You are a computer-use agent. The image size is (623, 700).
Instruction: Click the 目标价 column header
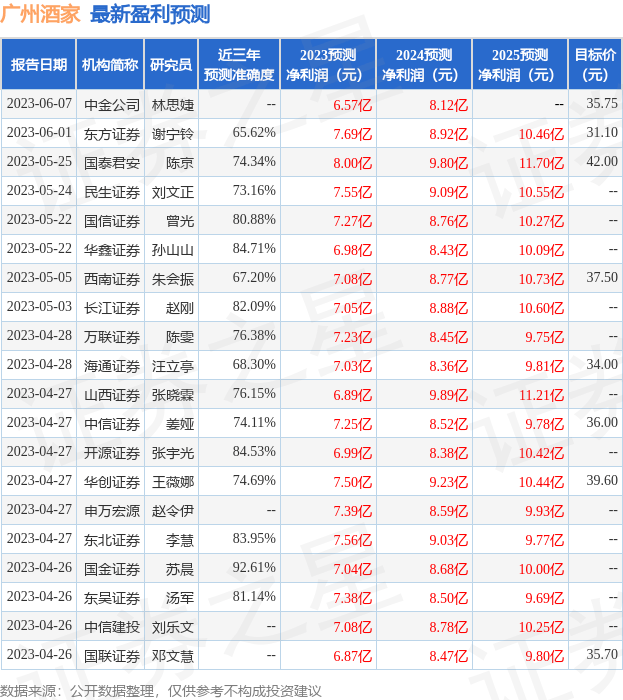pyautogui.click(x=595, y=65)
